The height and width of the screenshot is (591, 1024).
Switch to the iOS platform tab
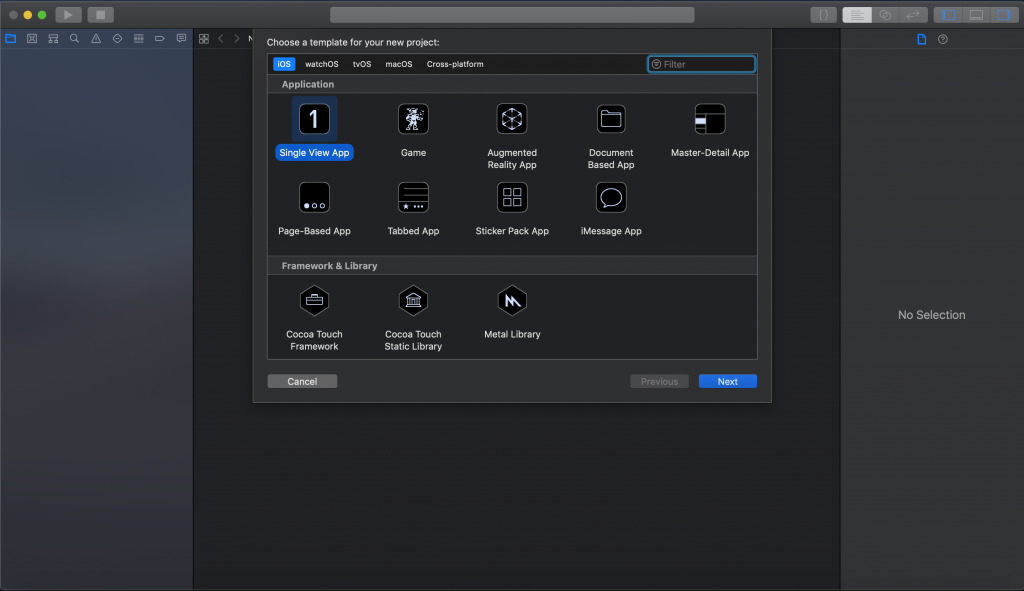[283, 64]
